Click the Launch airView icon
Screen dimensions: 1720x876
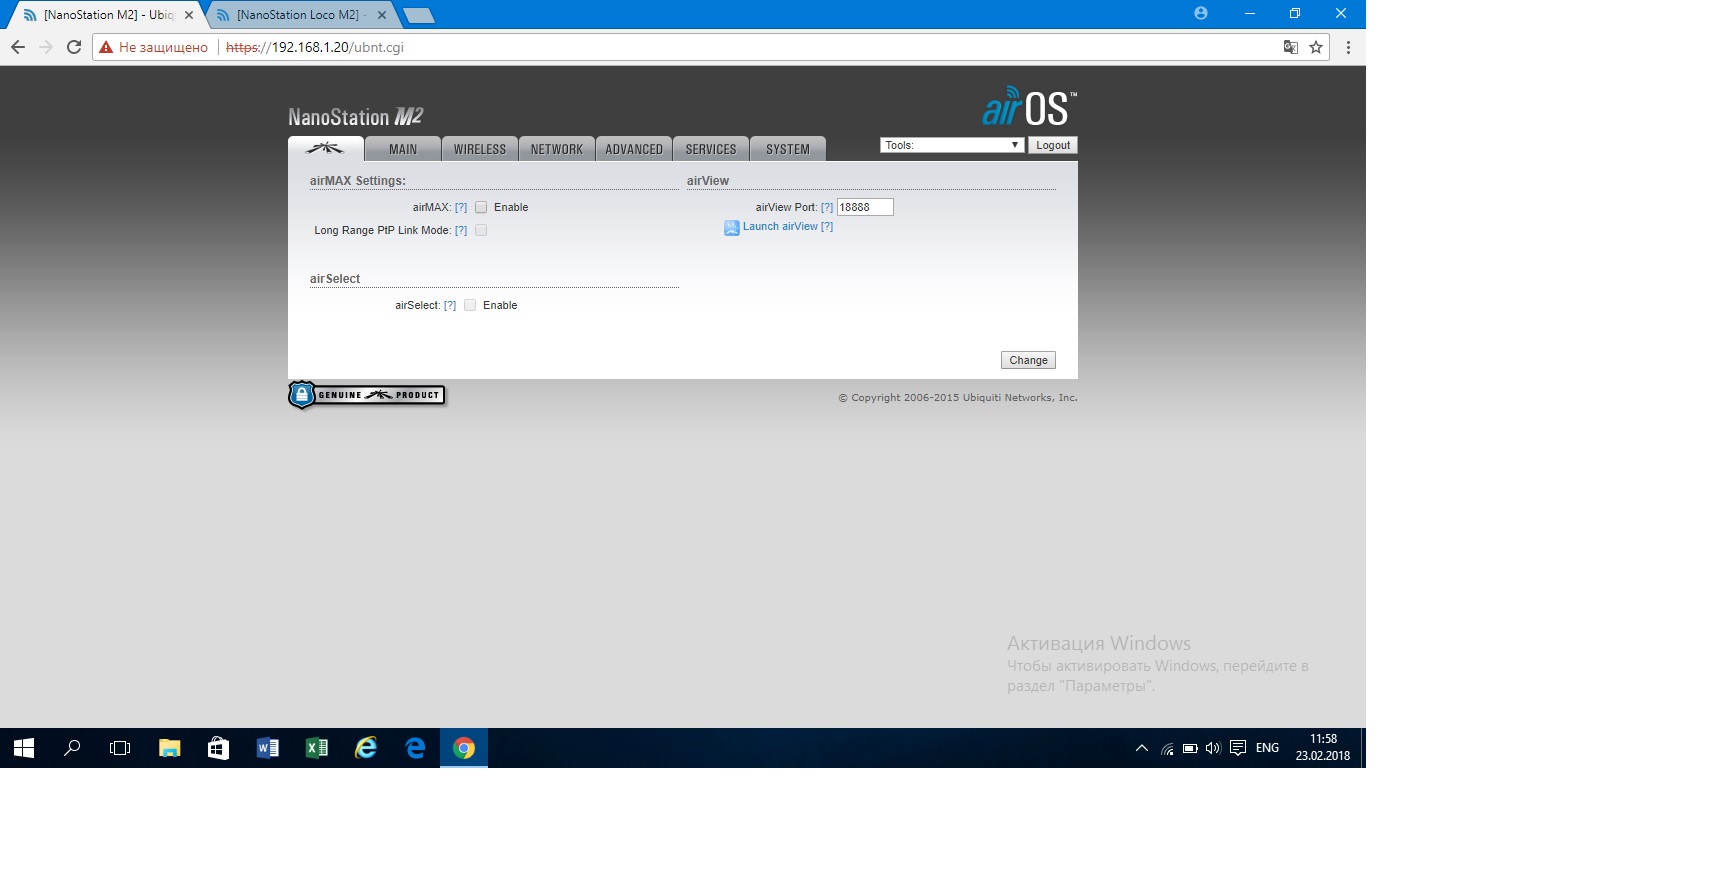tap(732, 227)
